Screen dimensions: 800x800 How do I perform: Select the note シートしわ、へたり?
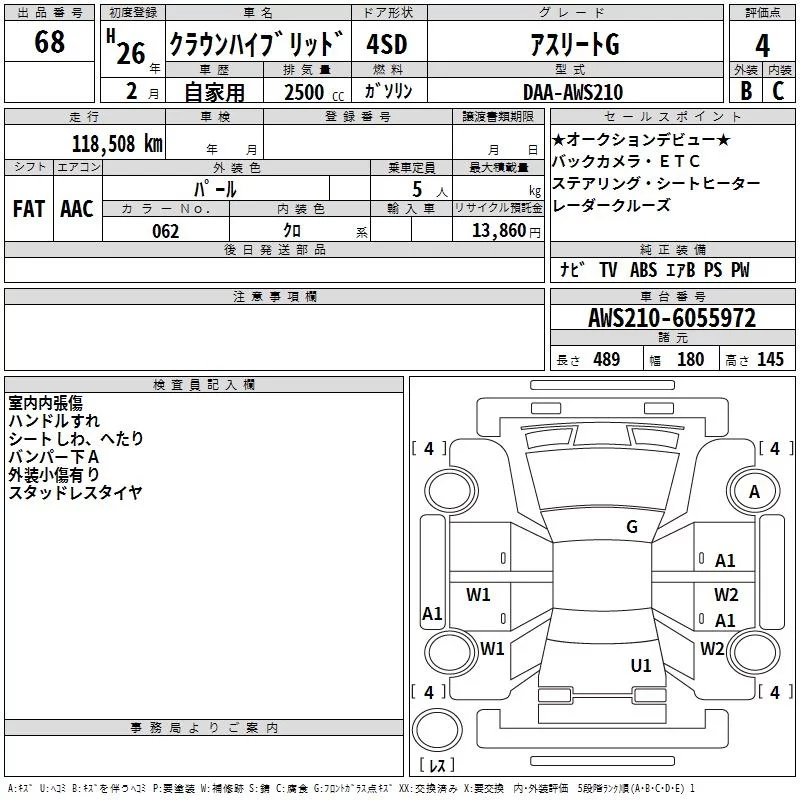pyautogui.click(x=76, y=439)
